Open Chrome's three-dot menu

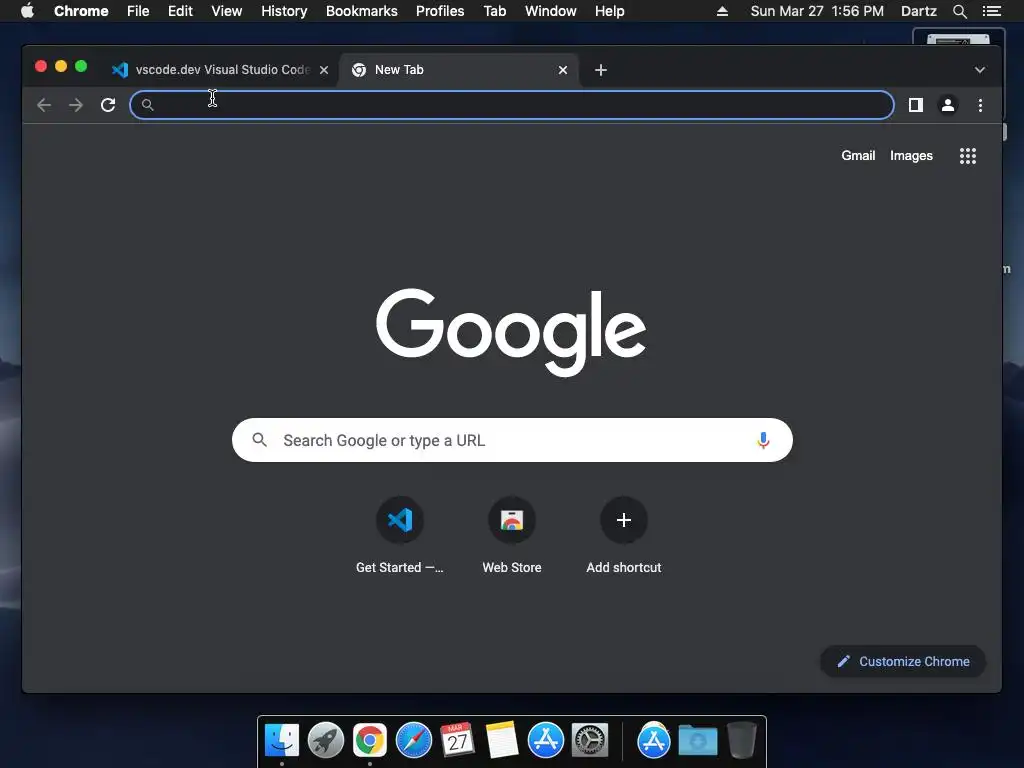pyautogui.click(x=980, y=105)
